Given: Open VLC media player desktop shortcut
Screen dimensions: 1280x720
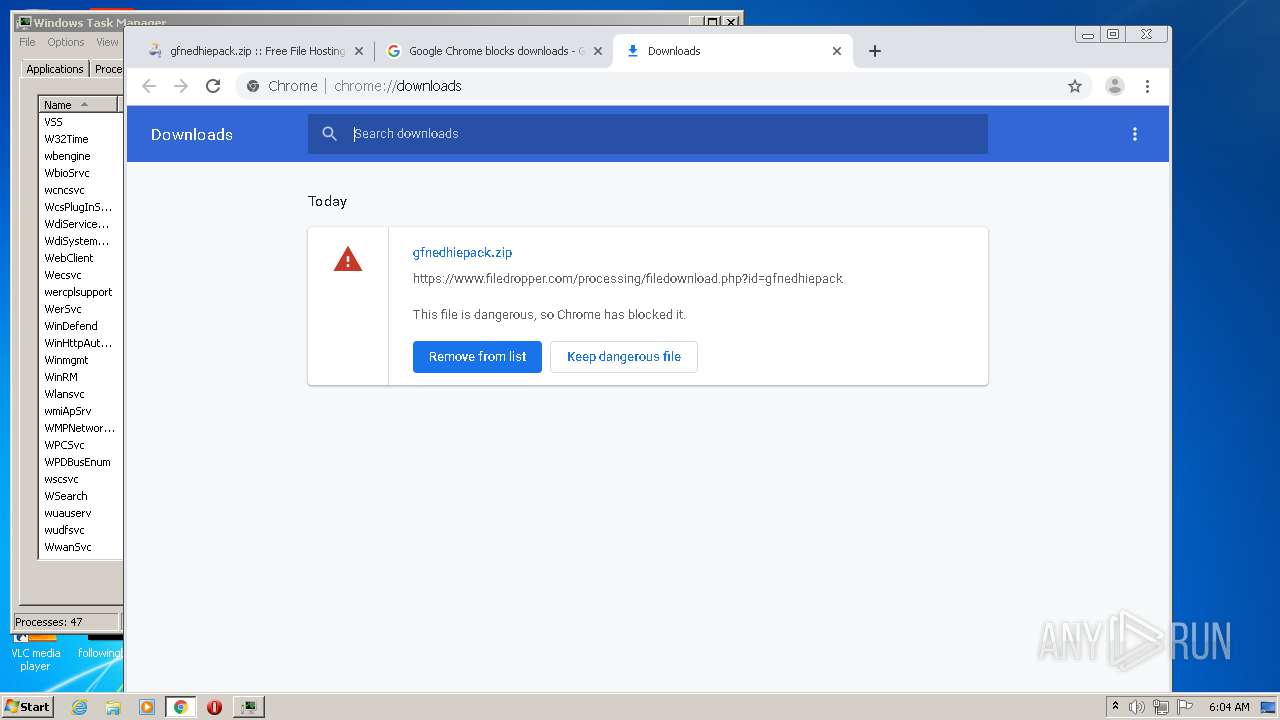Looking at the screenshot, I should coord(35,652).
